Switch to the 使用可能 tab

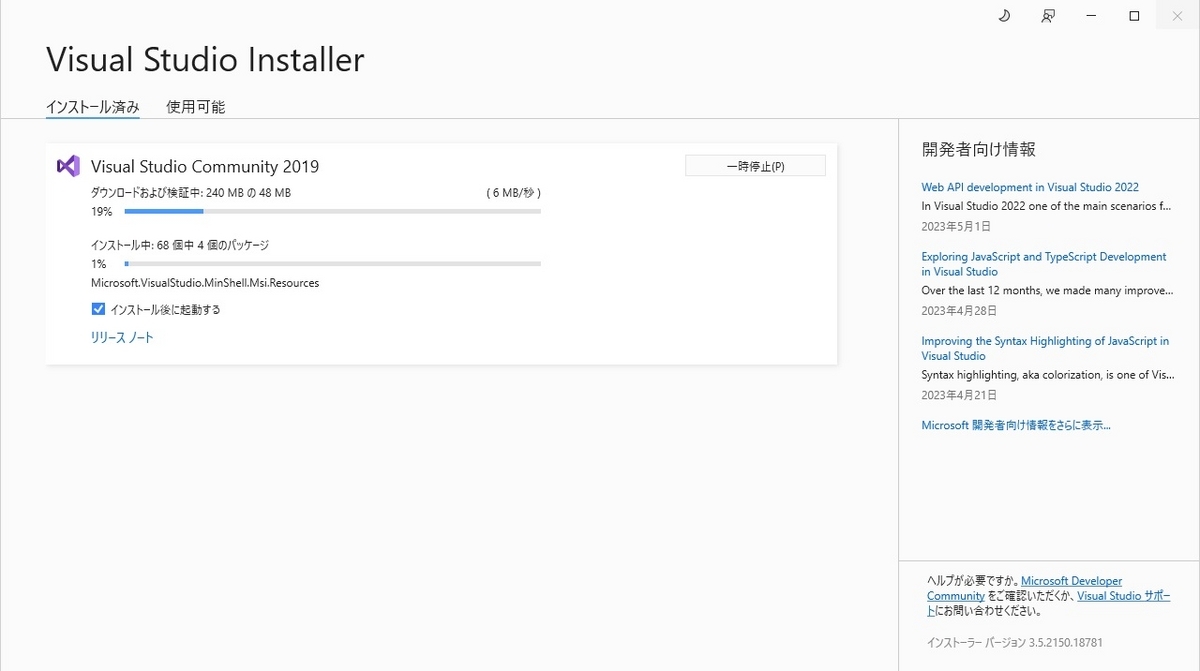(196, 107)
